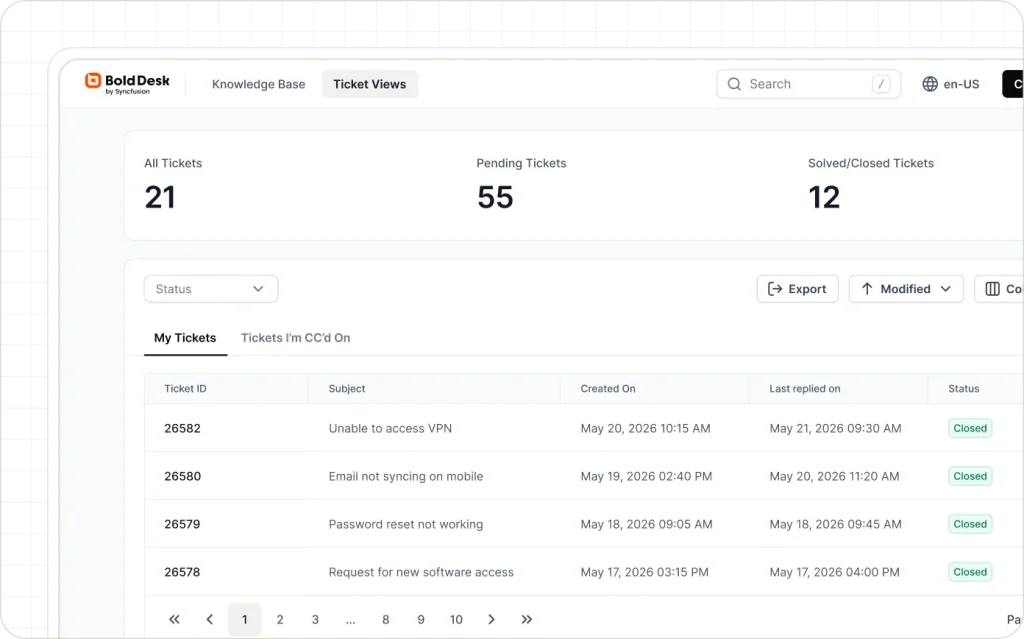Go to page 3
1024x639 pixels.
315,619
